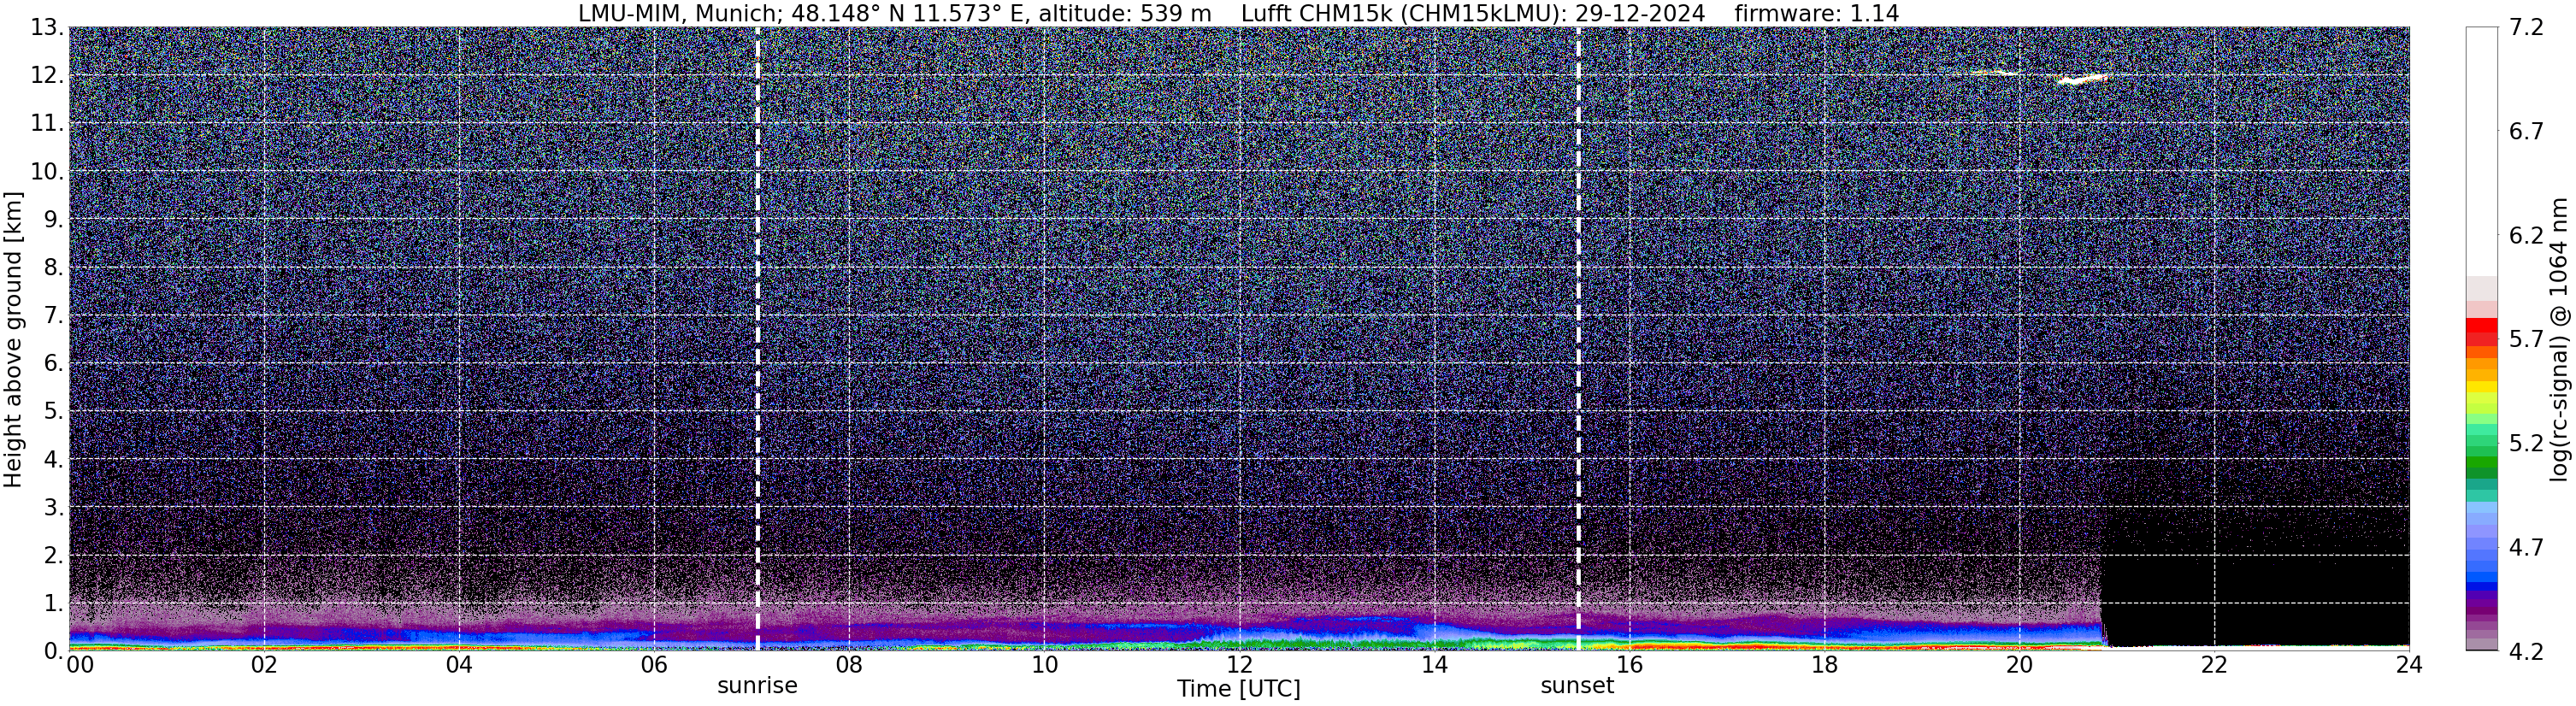Click colorbar tick label '5.2'
The image size is (2576, 706).
[x=2526, y=444]
